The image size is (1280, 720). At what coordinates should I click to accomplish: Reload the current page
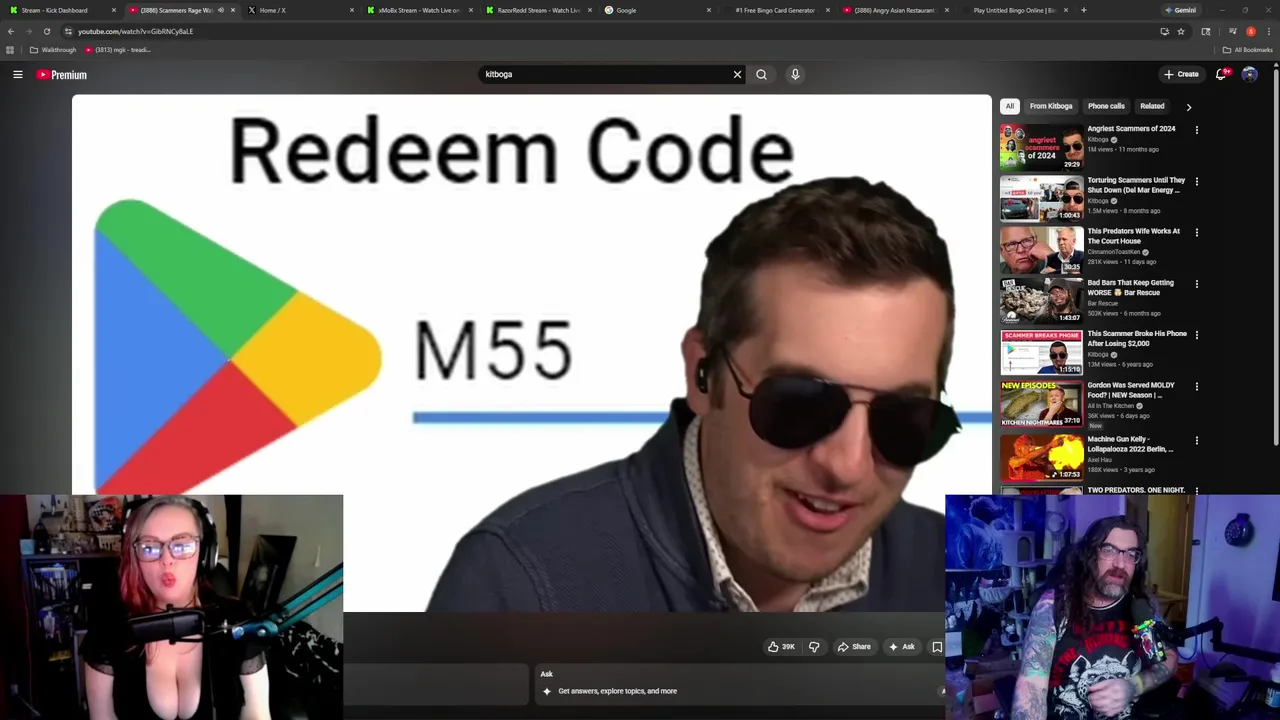click(46, 31)
